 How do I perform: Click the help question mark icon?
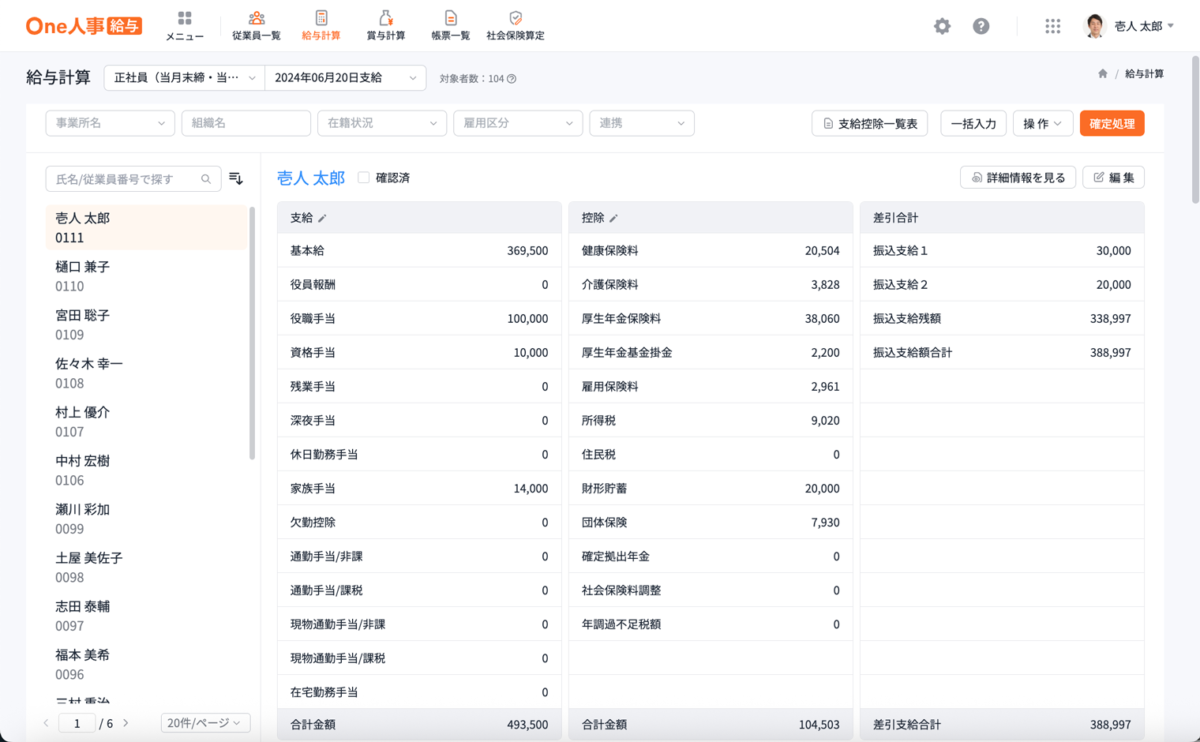pos(981,26)
